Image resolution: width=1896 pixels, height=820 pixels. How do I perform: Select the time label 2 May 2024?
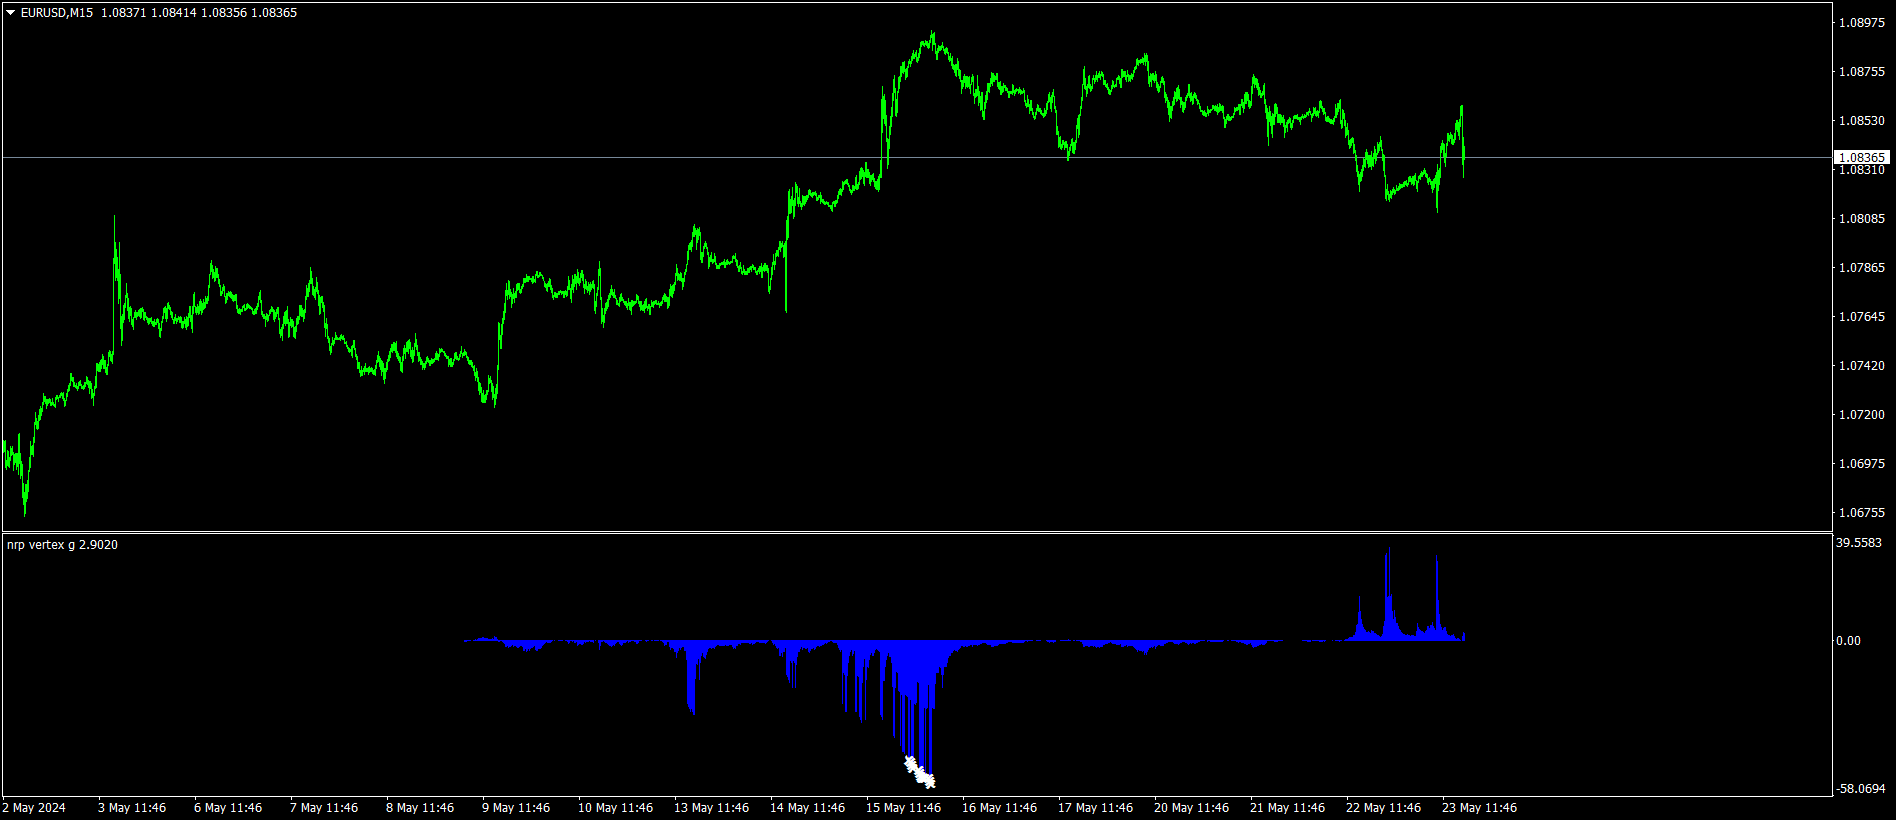tap(35, 808)
